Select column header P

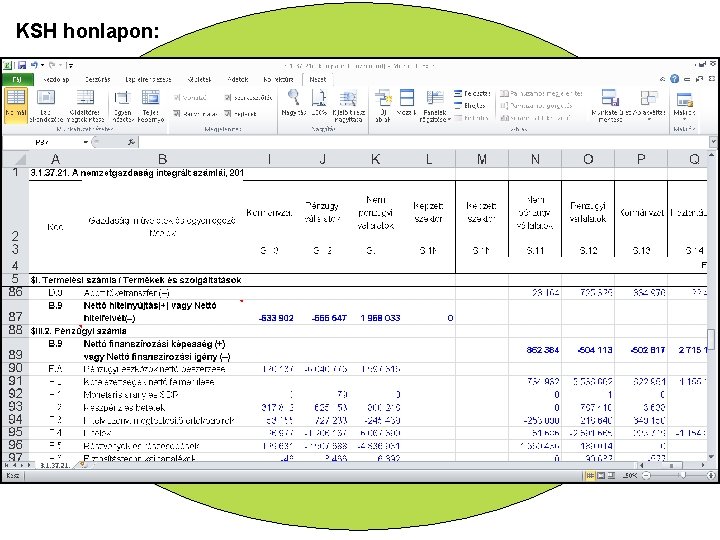pyautogui.click(x=641, y=159)
